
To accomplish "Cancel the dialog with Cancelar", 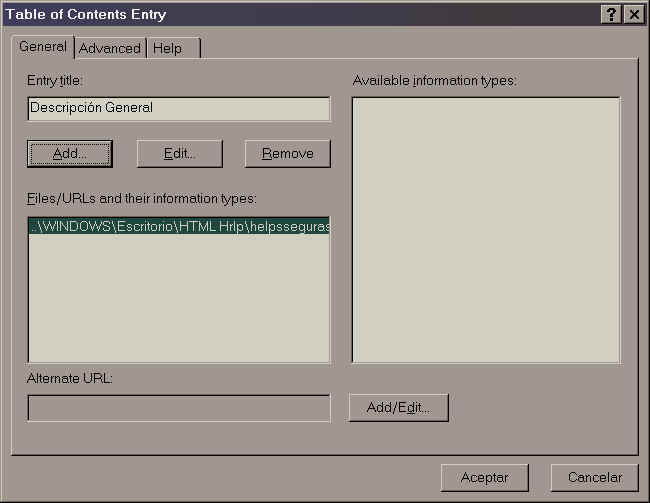I will 594,477.
